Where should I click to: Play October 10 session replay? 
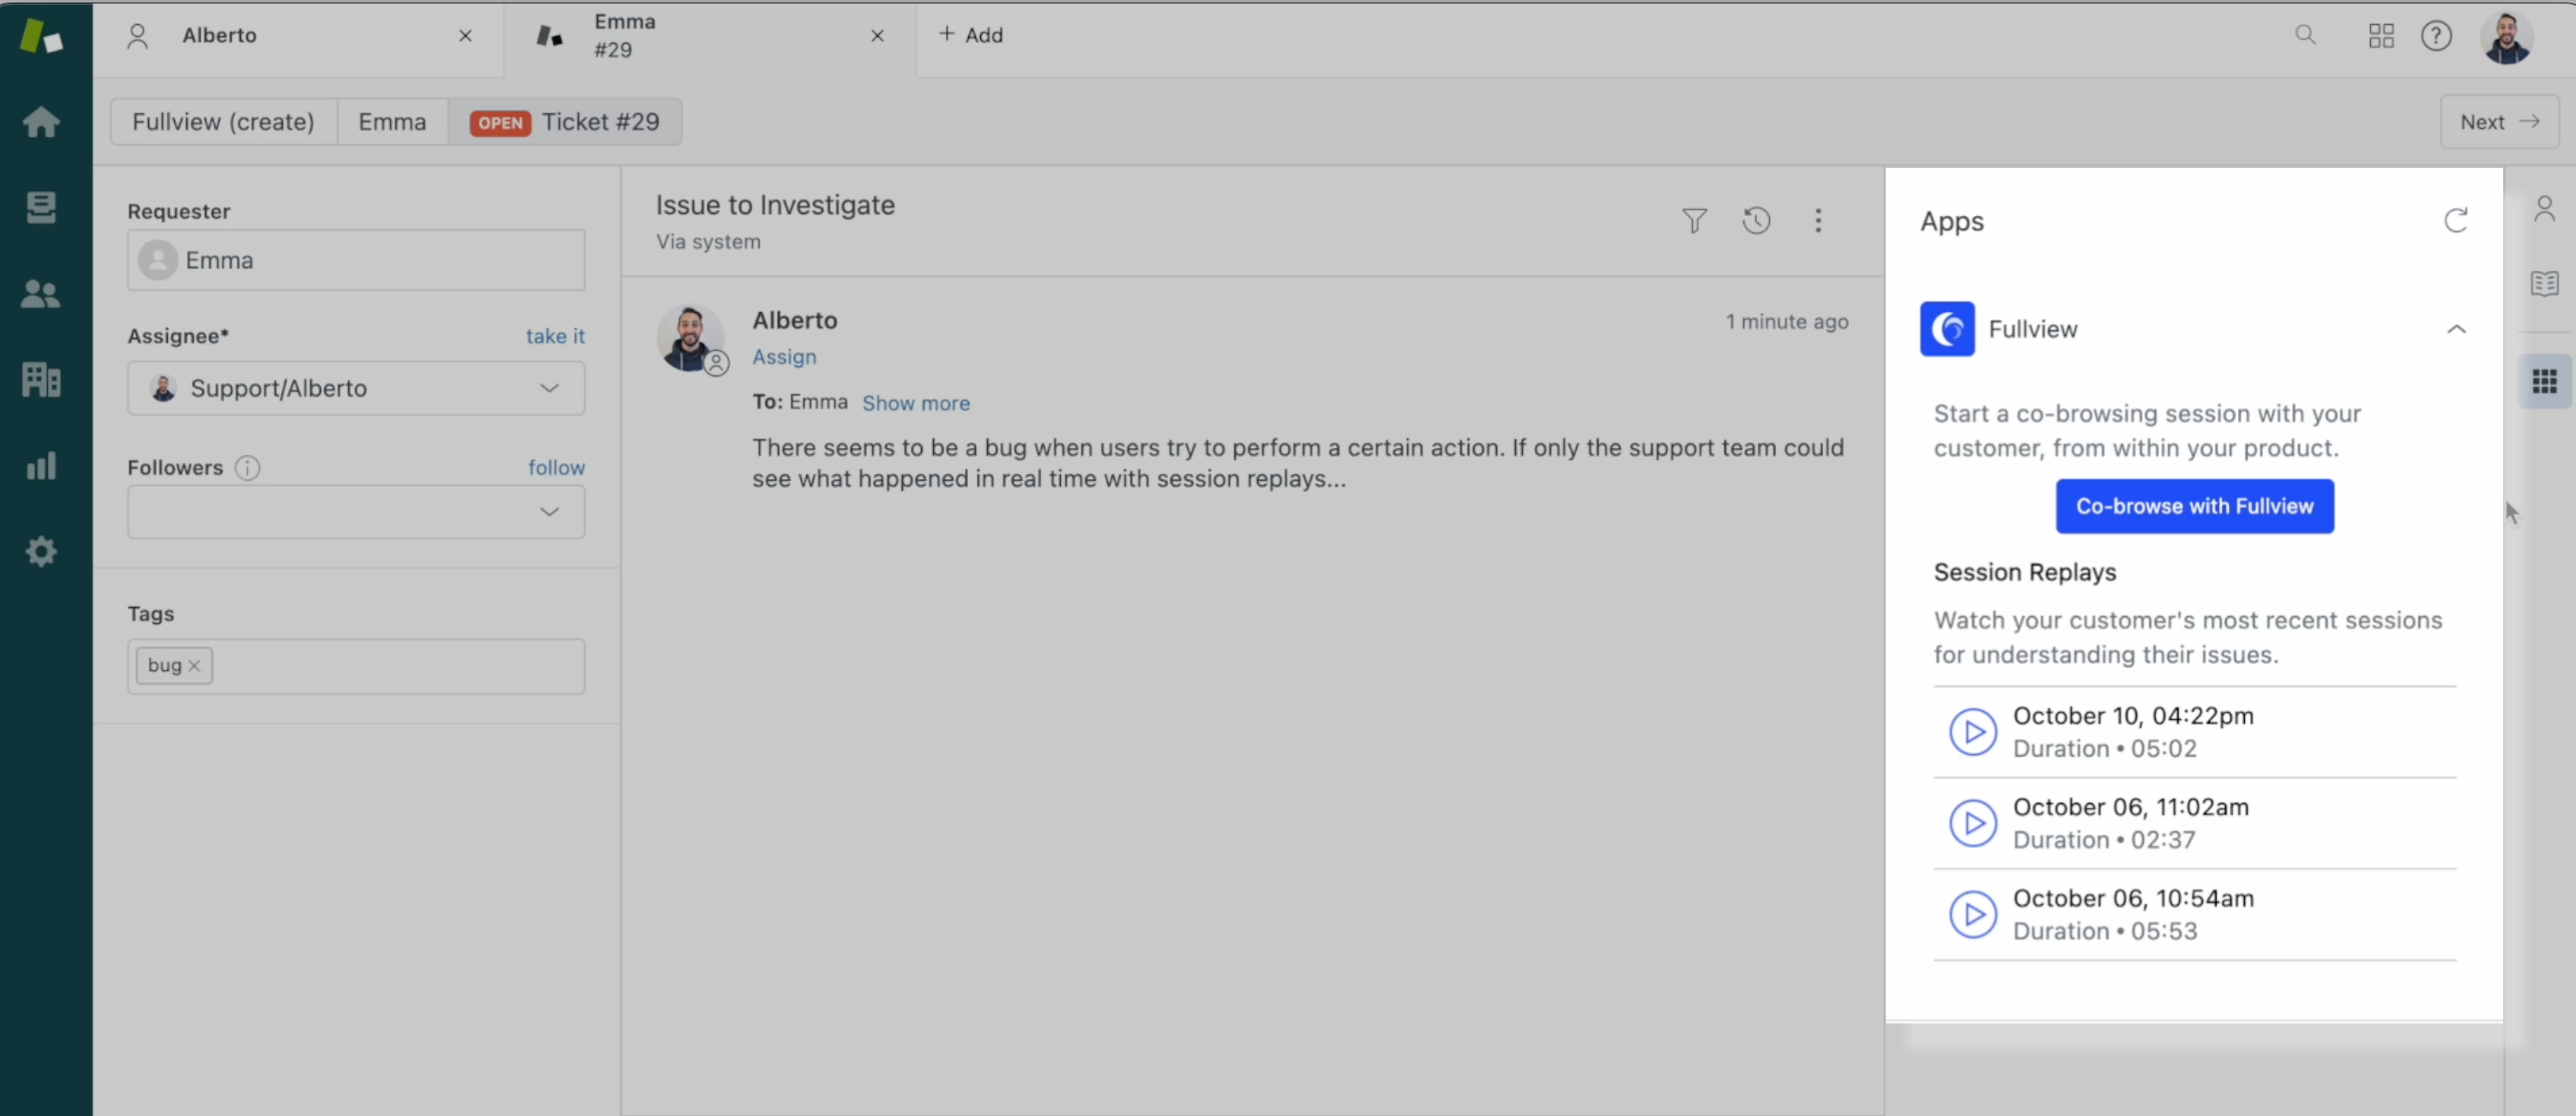1973,730
